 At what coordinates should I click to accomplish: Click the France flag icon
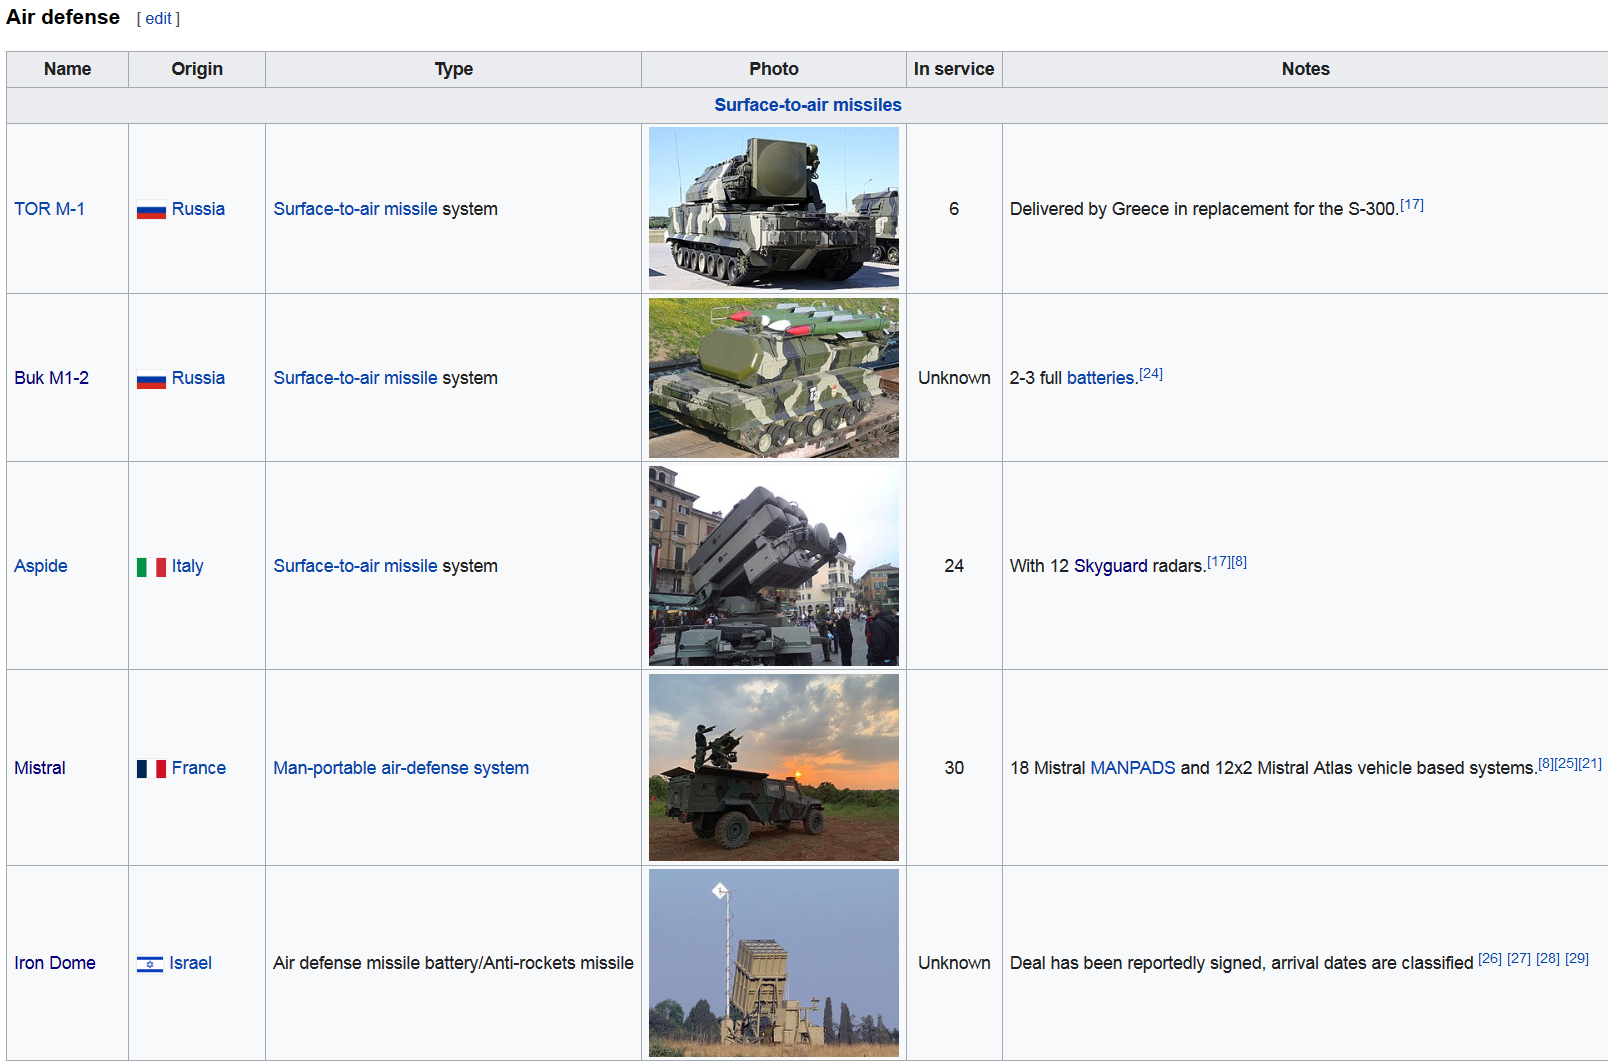click(151, 769)
